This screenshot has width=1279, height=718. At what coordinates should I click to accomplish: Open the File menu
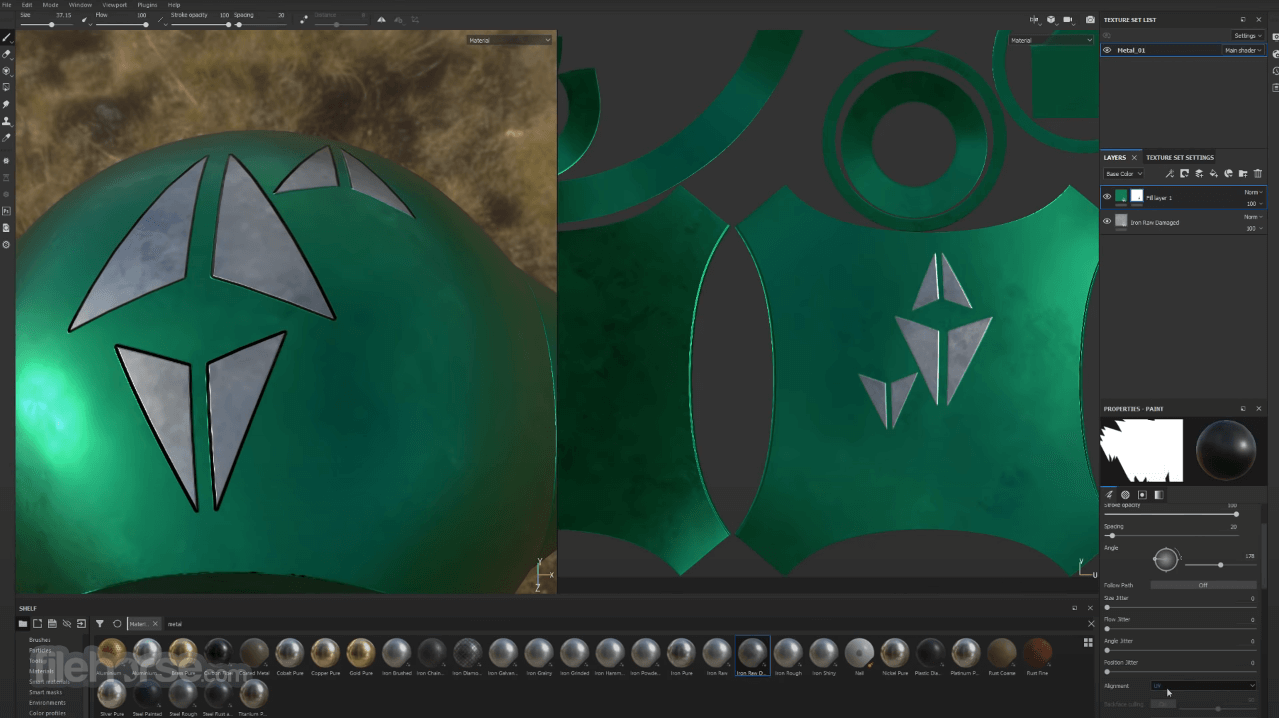point(6,5)
